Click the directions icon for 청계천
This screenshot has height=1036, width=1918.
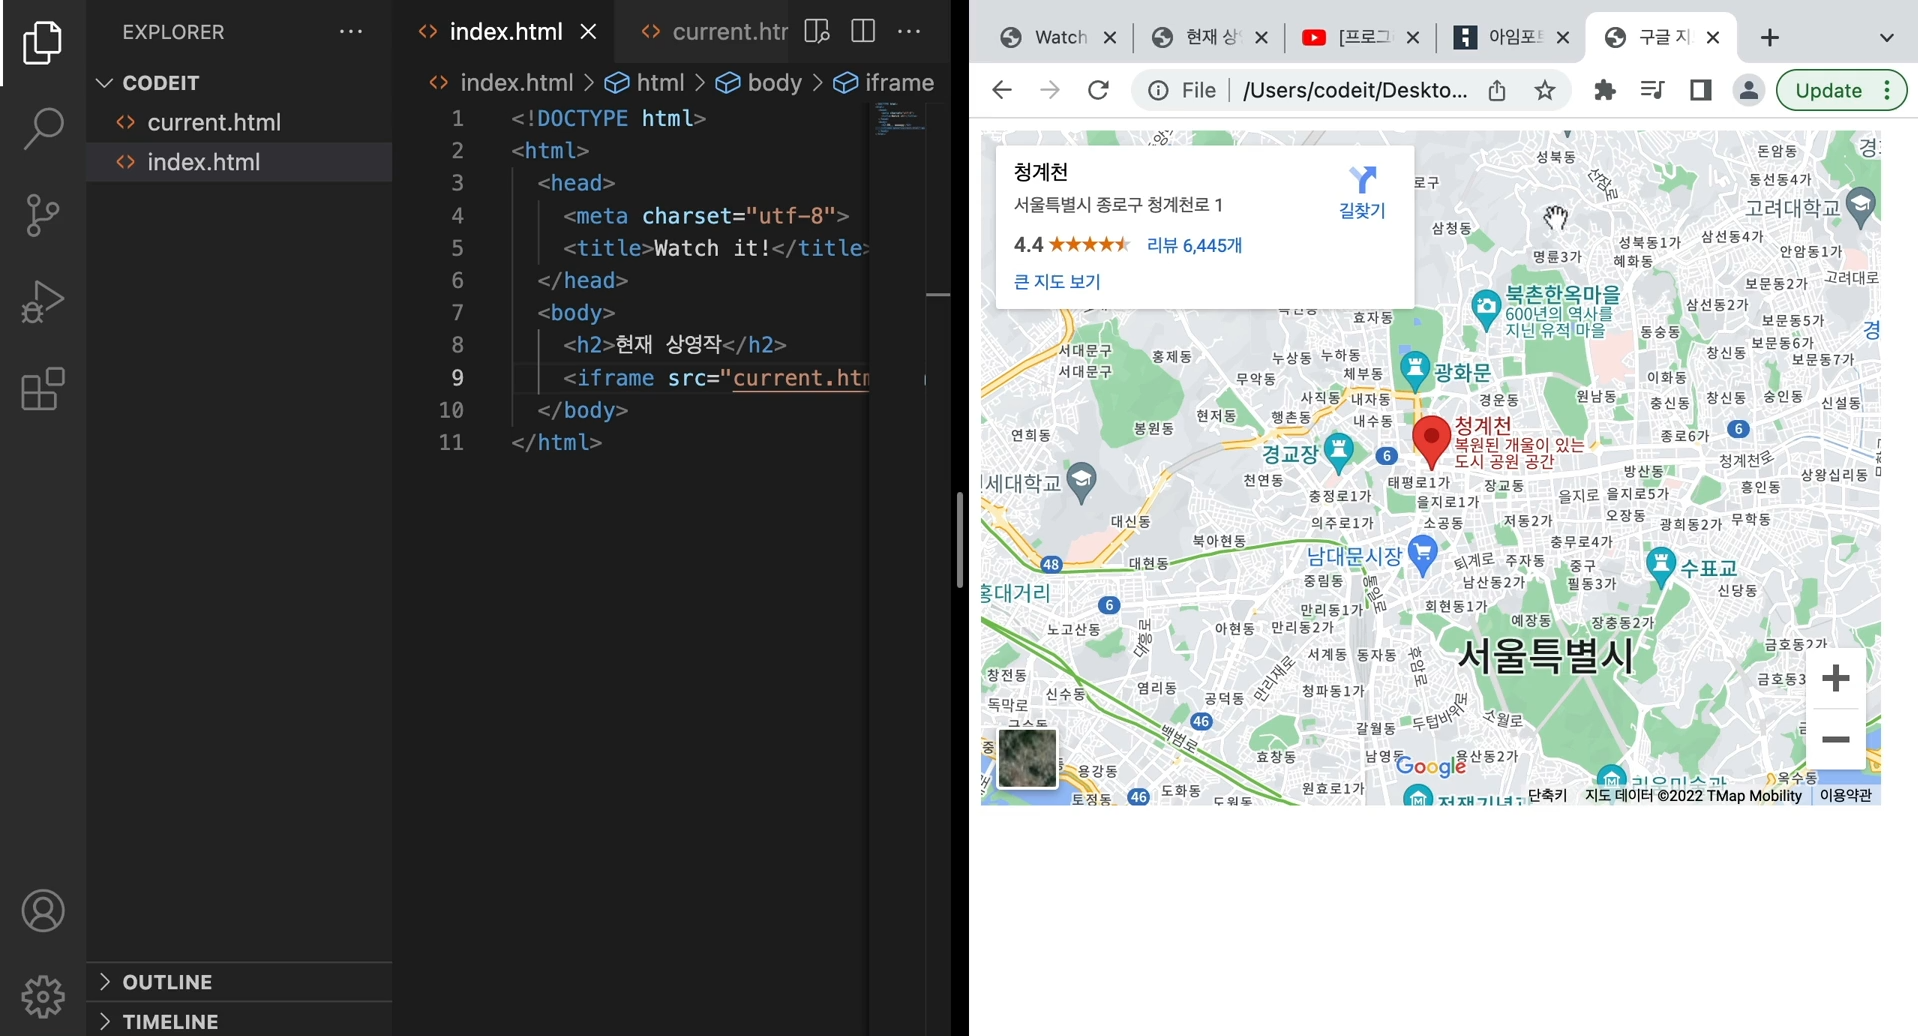pos(1362,180)
